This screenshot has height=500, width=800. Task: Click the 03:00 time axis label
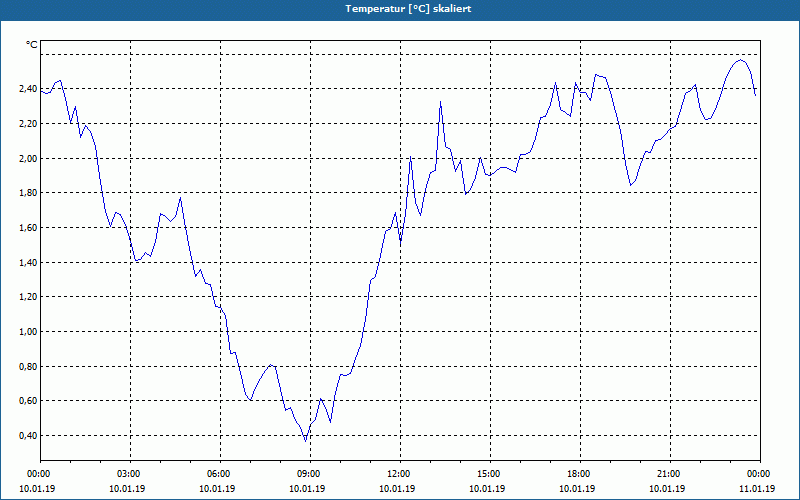click(131, 474)
